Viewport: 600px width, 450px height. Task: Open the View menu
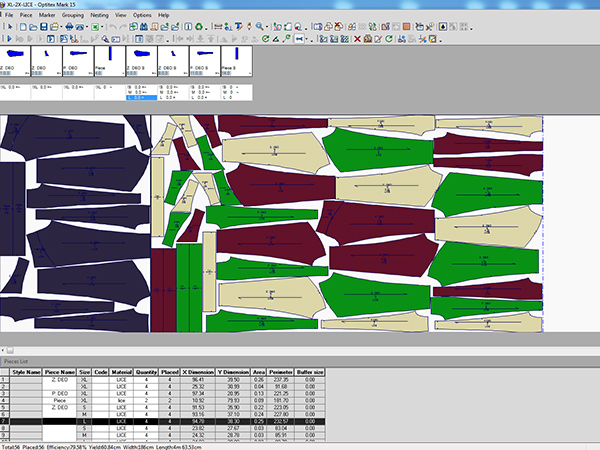[121, 15]
